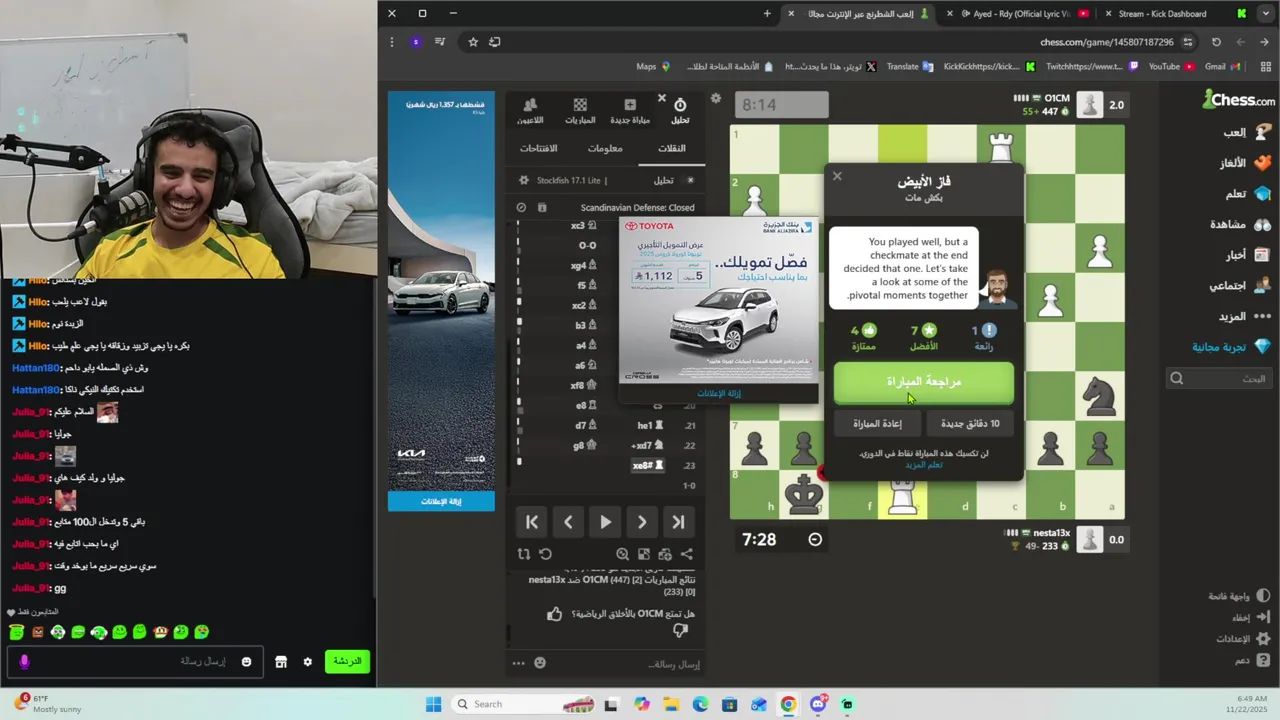Switch to the Moves sub-tab
Image resolution: width=1280 pixels, height=720 pixels.
[671, 148]
